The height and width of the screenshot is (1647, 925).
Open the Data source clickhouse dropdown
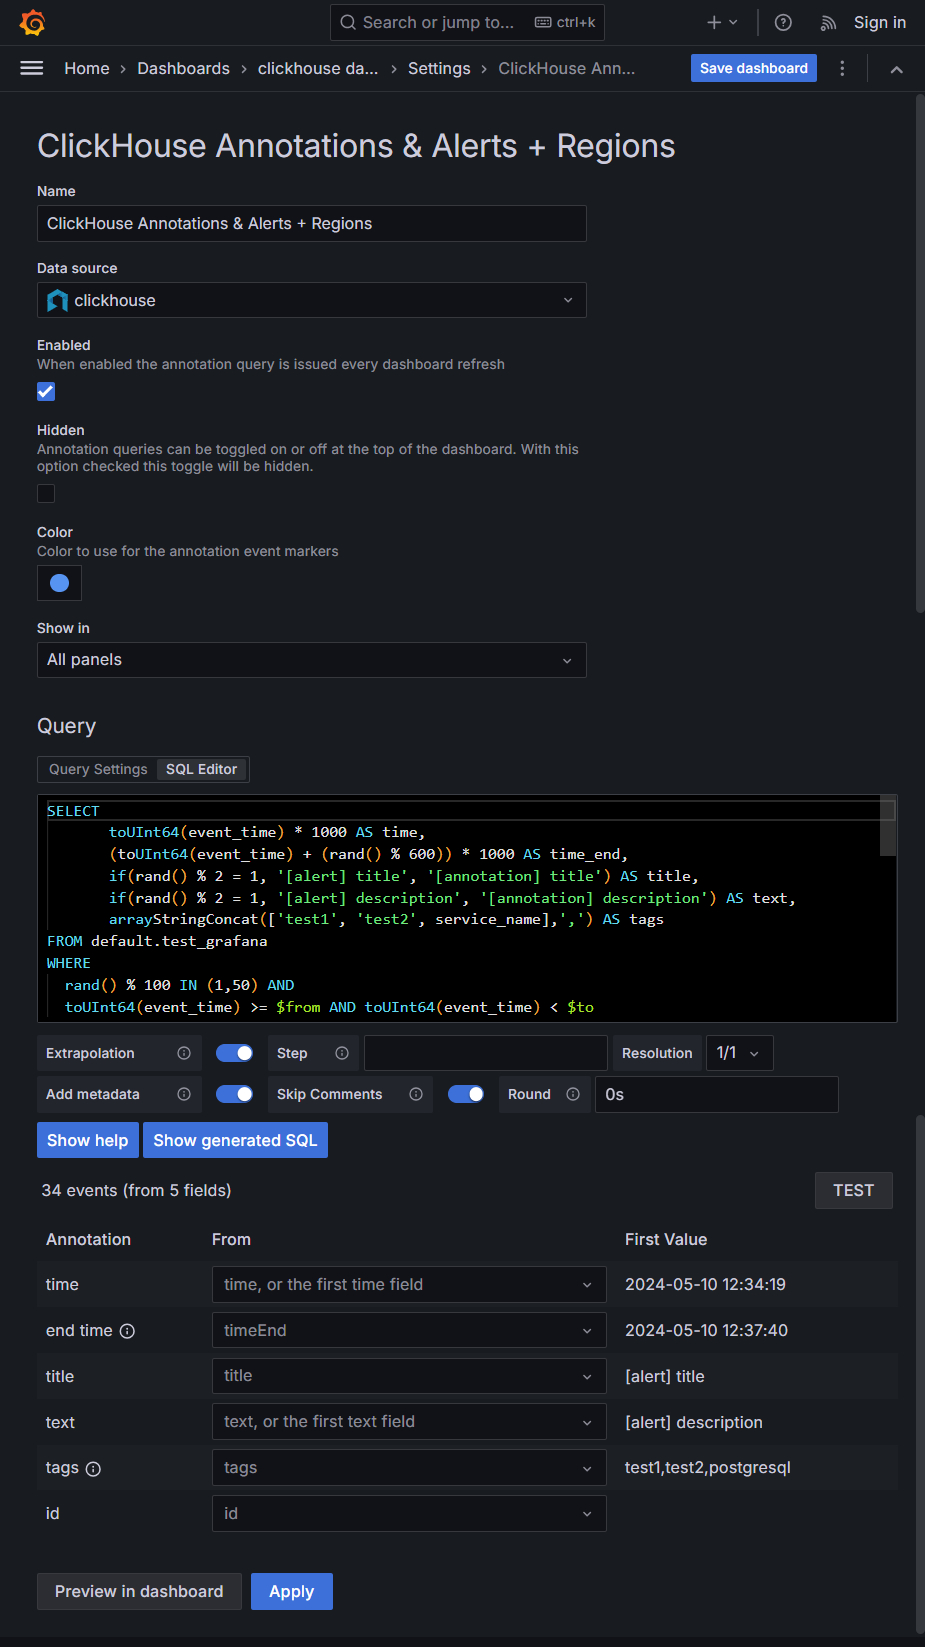click(311, 300)
